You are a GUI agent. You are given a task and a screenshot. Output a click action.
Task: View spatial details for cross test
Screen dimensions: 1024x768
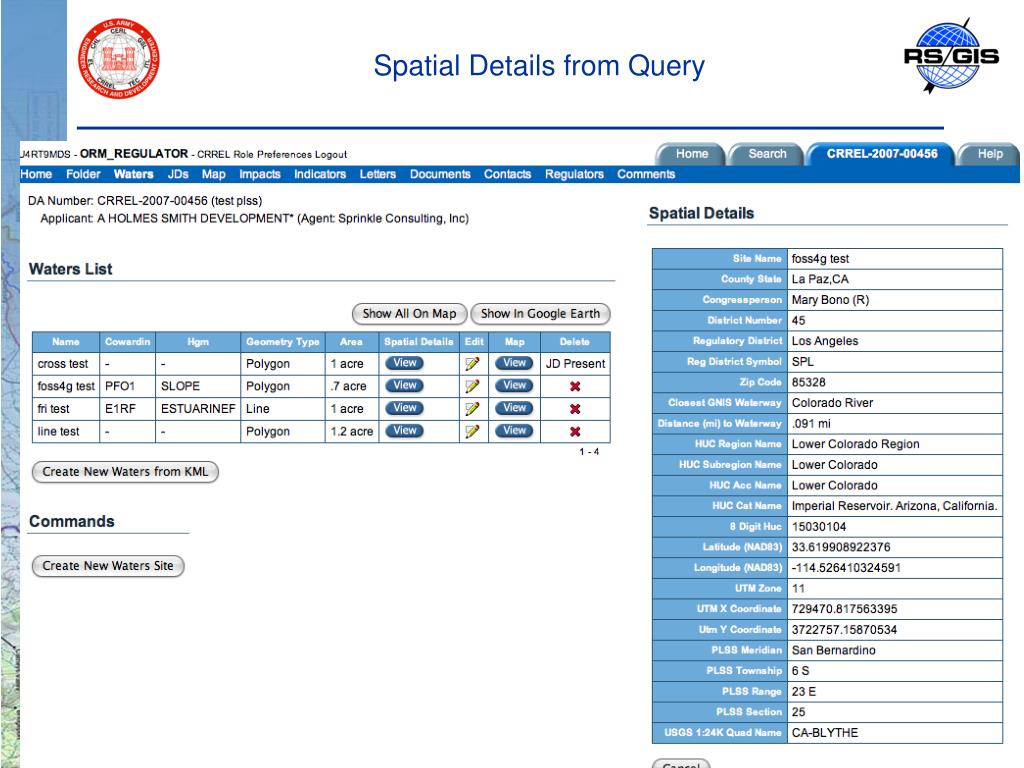tap(404, 363)
